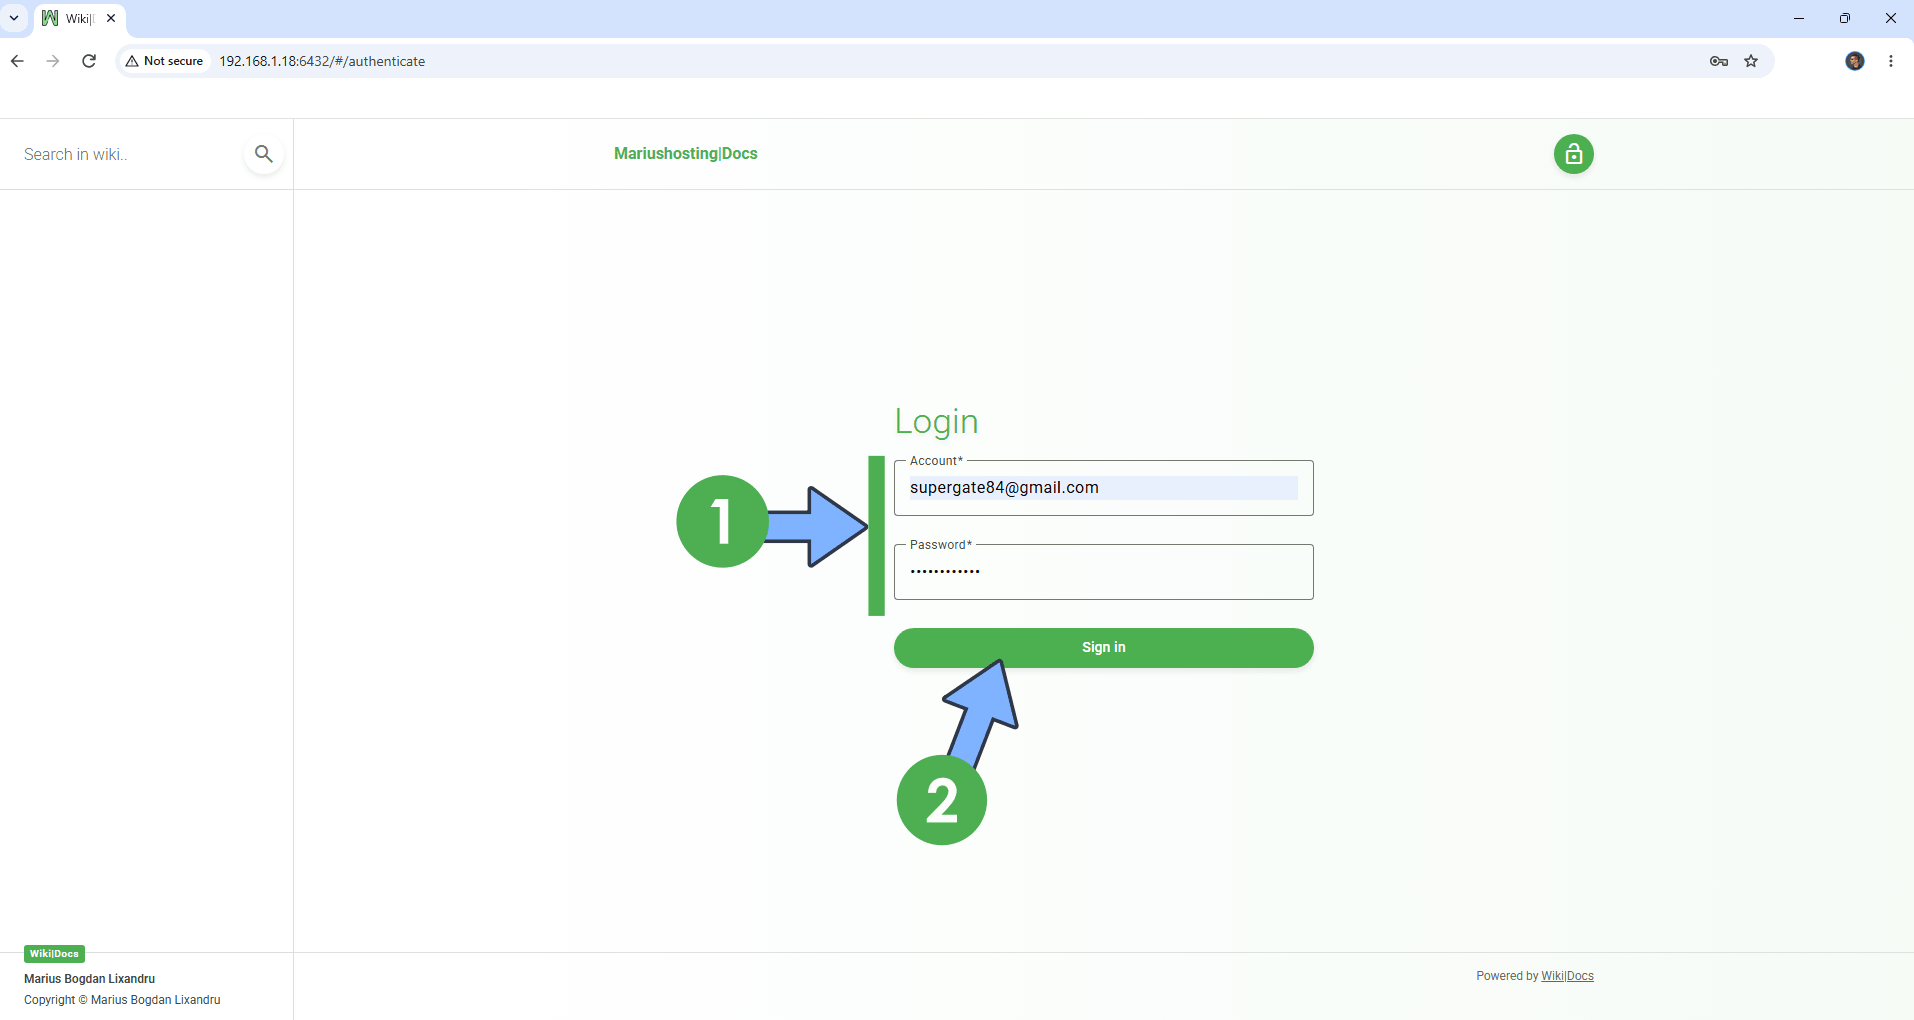Focus the Password input field
1914x1020 pixels.
[x=1103, y=572]
